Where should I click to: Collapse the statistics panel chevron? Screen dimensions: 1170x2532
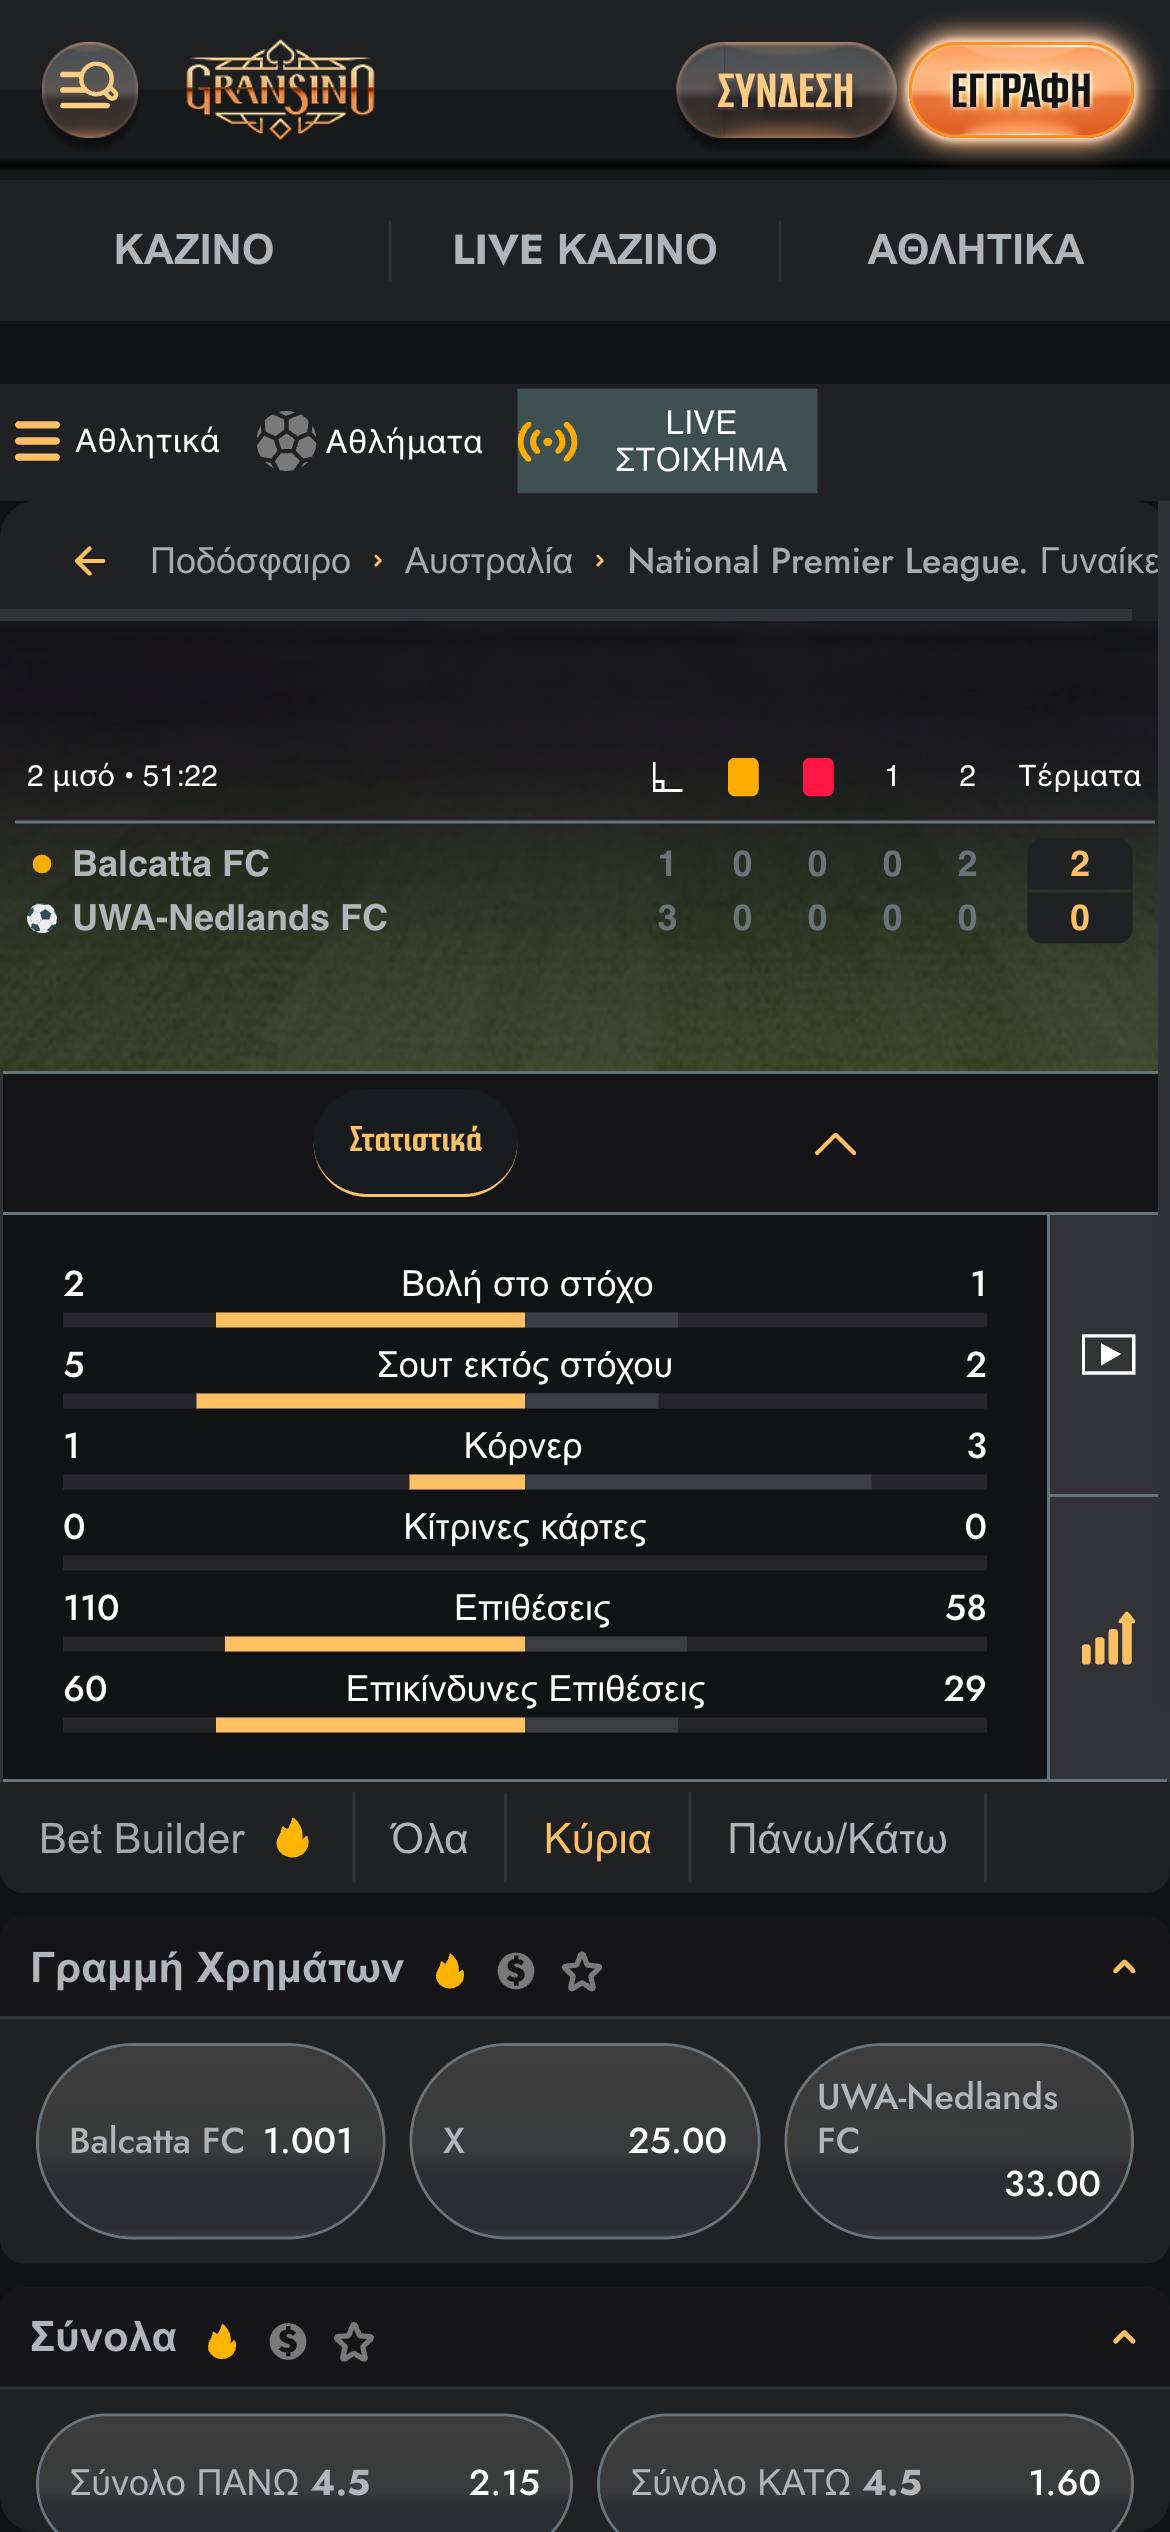point(835,1144)
